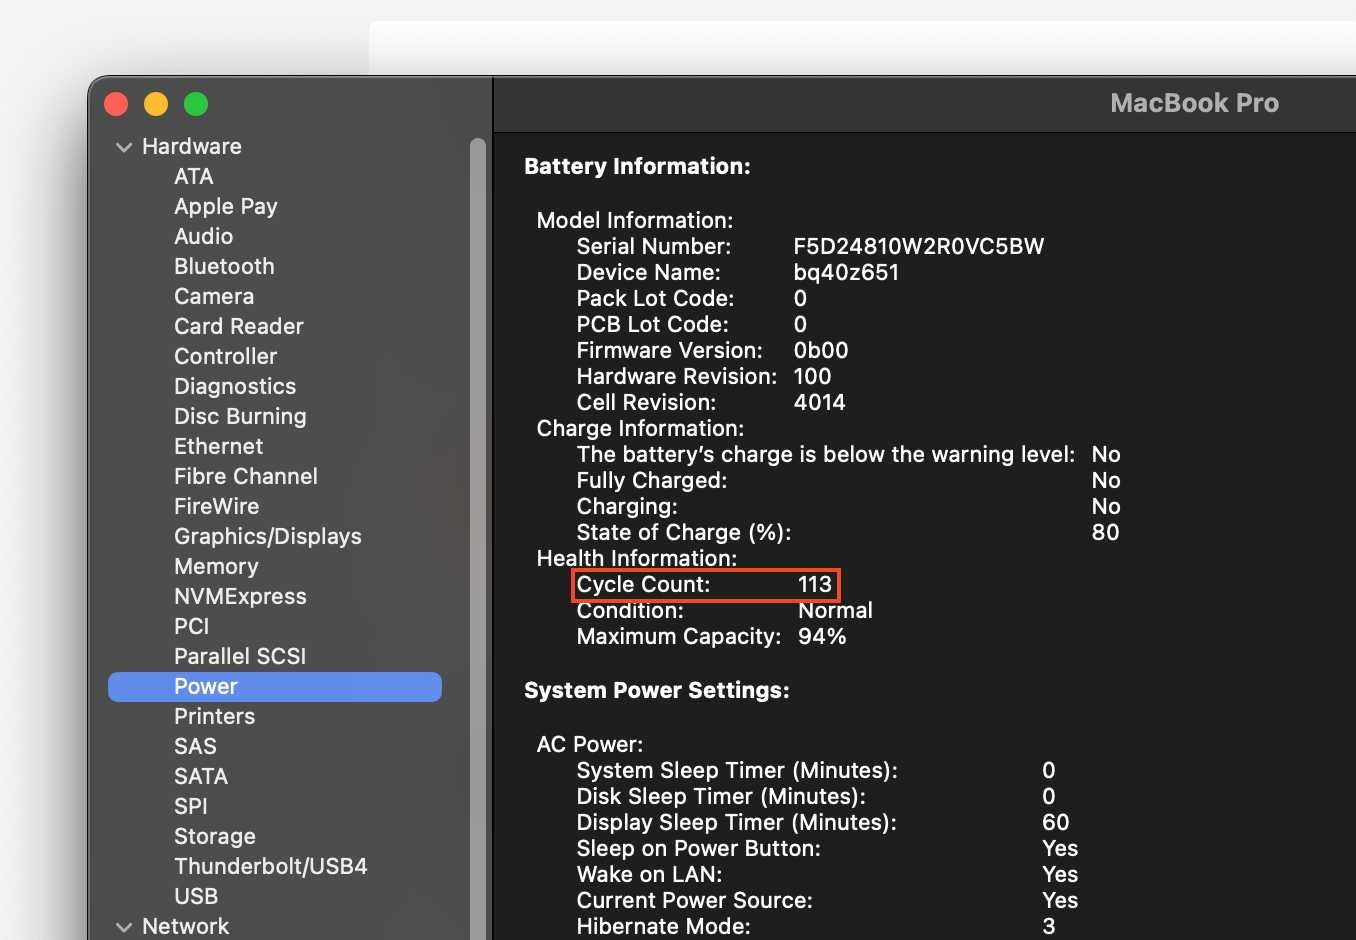Click Maximum Capacity value 94%
Image resolution: width=1356 pixels, height=940 pixels.
tap(822, 636)
